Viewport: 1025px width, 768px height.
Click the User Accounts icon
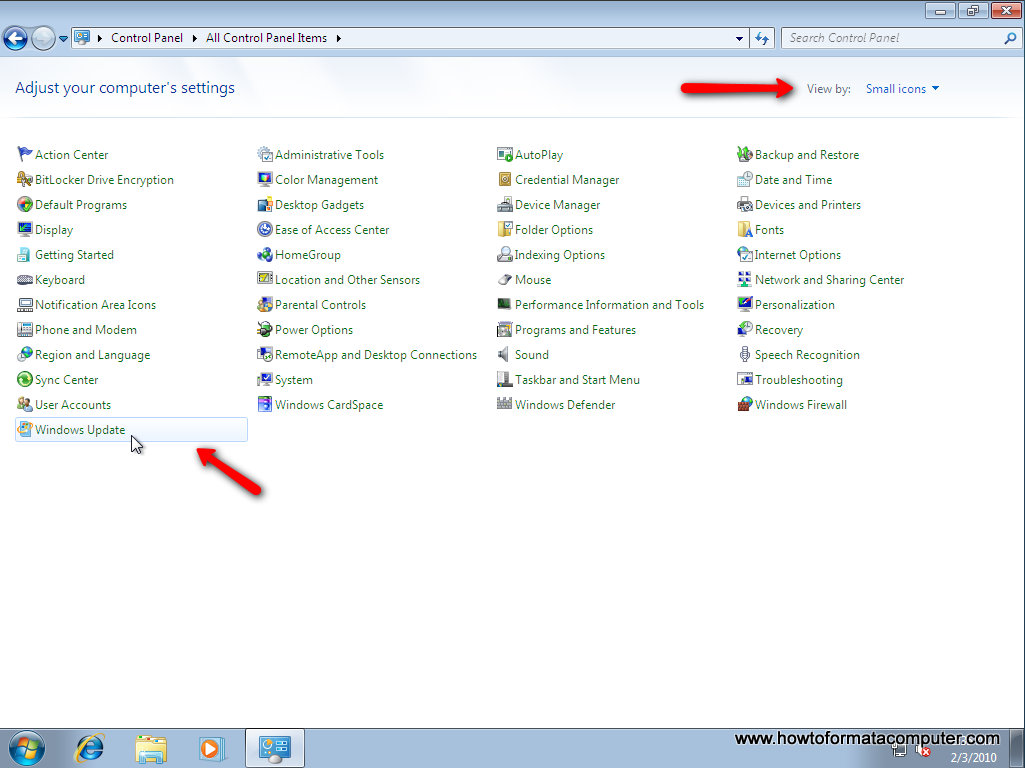pyautogui.click(x=25, y=405)
